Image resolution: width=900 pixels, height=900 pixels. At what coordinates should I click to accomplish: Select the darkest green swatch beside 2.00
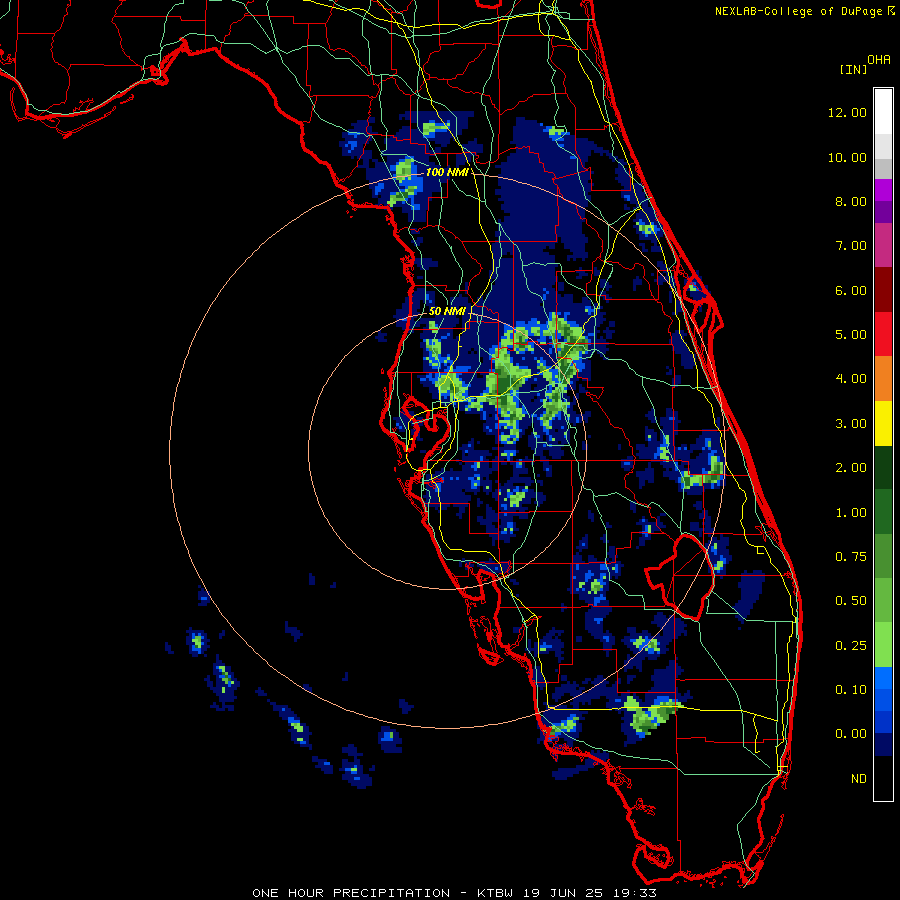[883, 467]
